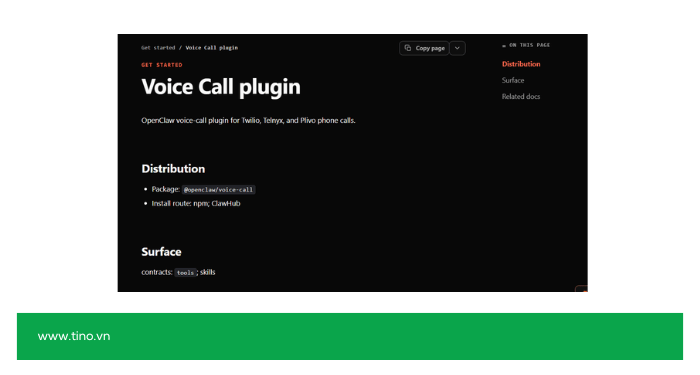Select the @openclaw/voice-call package code
700x375 pixels.
point(218,190)
